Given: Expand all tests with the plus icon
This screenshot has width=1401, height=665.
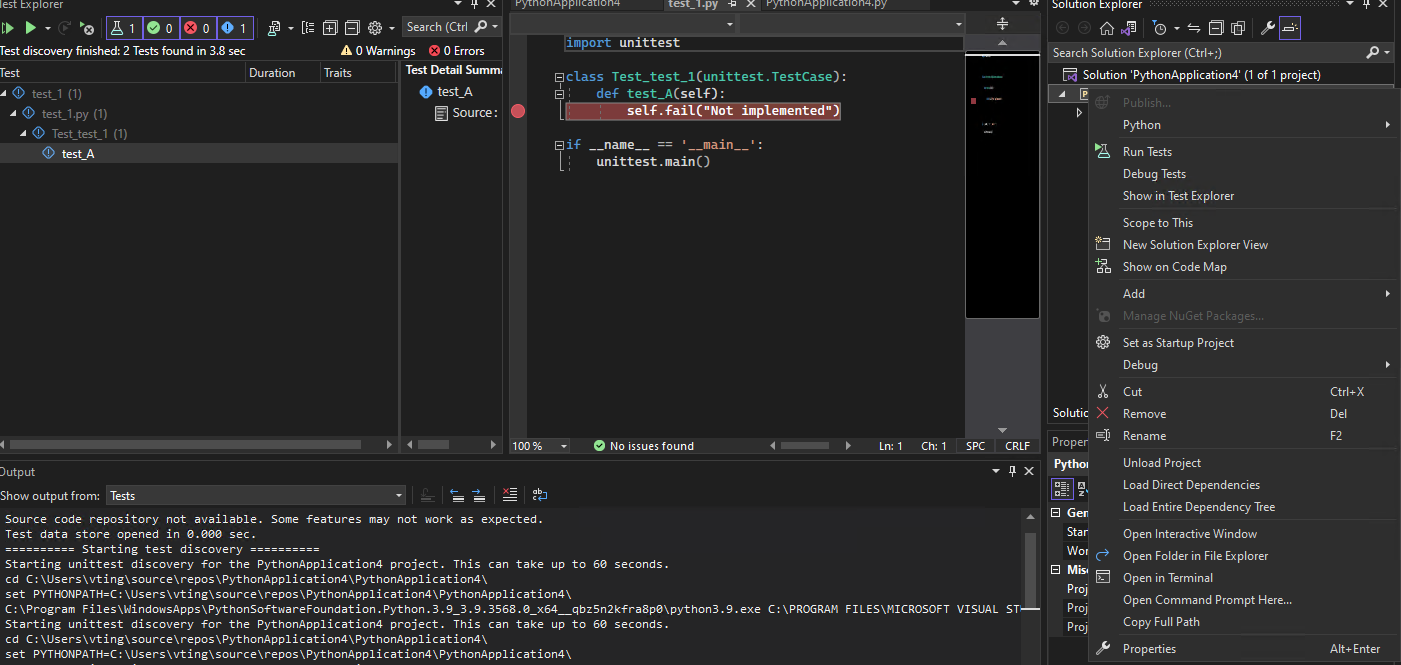Looking at the screenshot, I should tap(330, 28).
